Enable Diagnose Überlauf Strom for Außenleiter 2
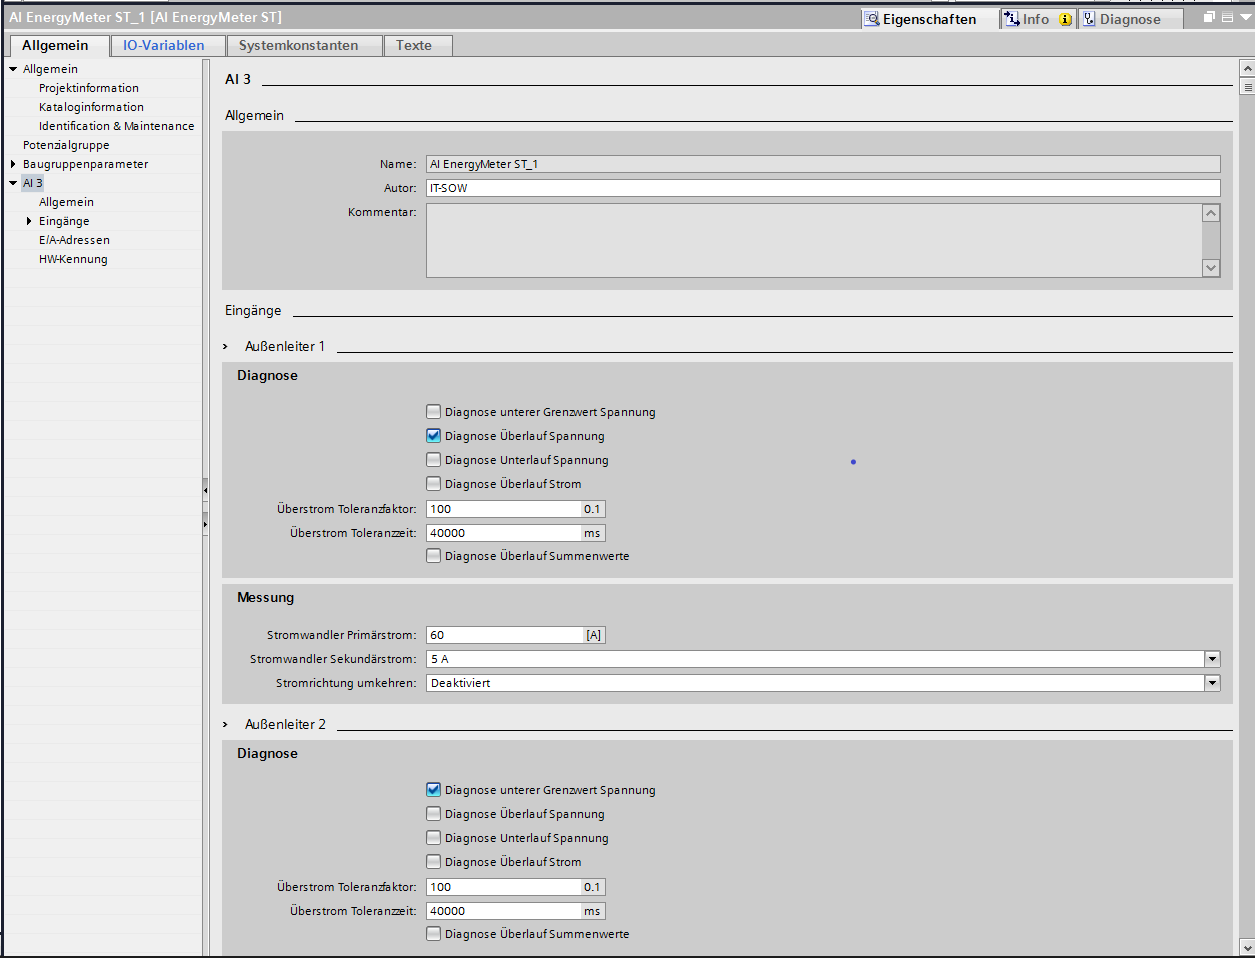 click(x=433, y=862)
